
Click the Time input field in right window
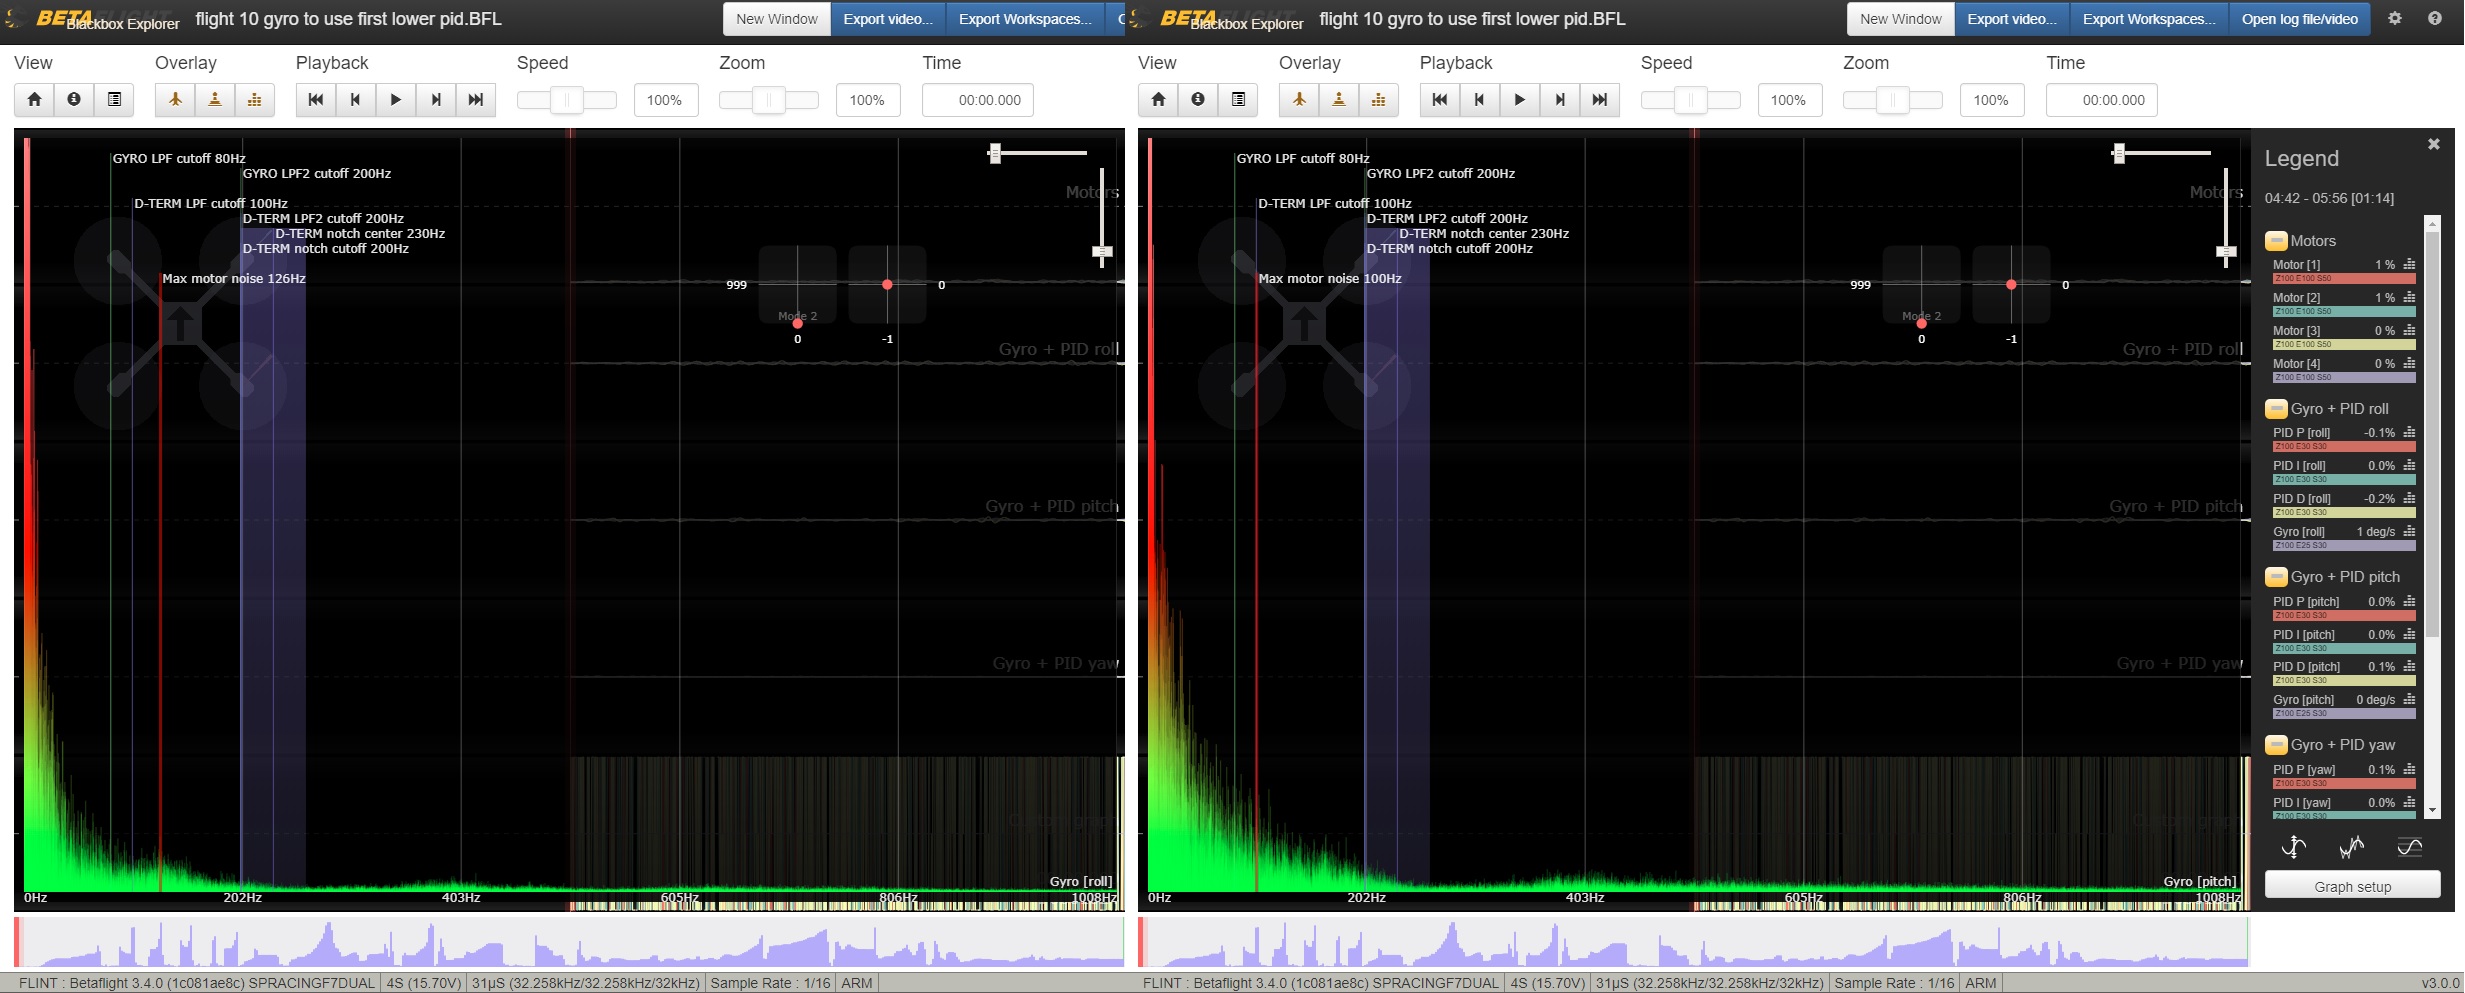click(x=2101, y=100)
